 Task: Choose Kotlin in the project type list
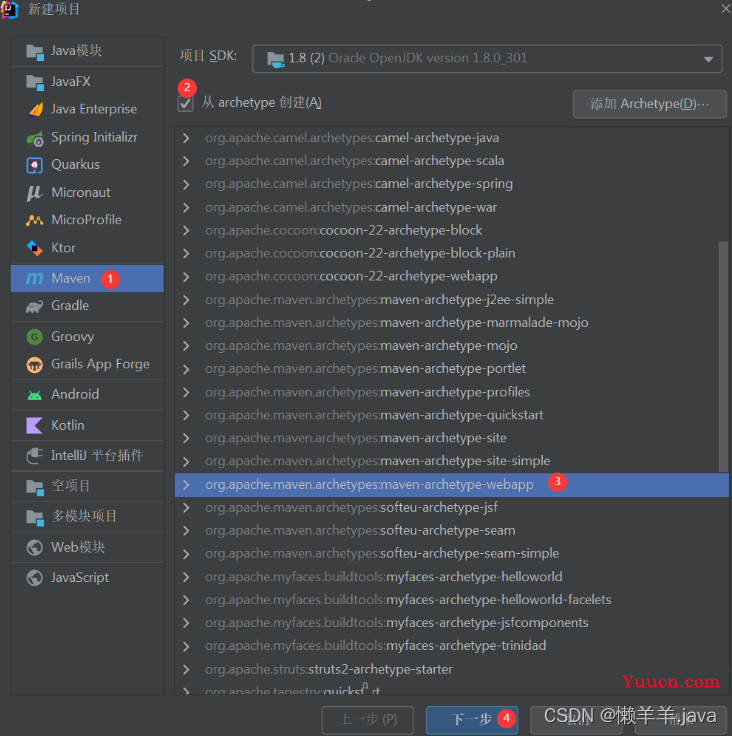point(87,425)
